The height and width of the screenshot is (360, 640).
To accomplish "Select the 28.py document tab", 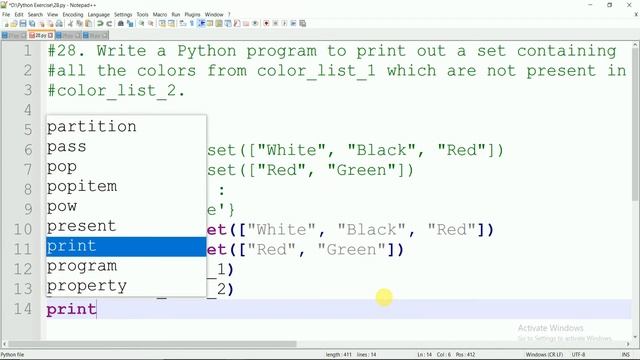I will pos(41,36).
